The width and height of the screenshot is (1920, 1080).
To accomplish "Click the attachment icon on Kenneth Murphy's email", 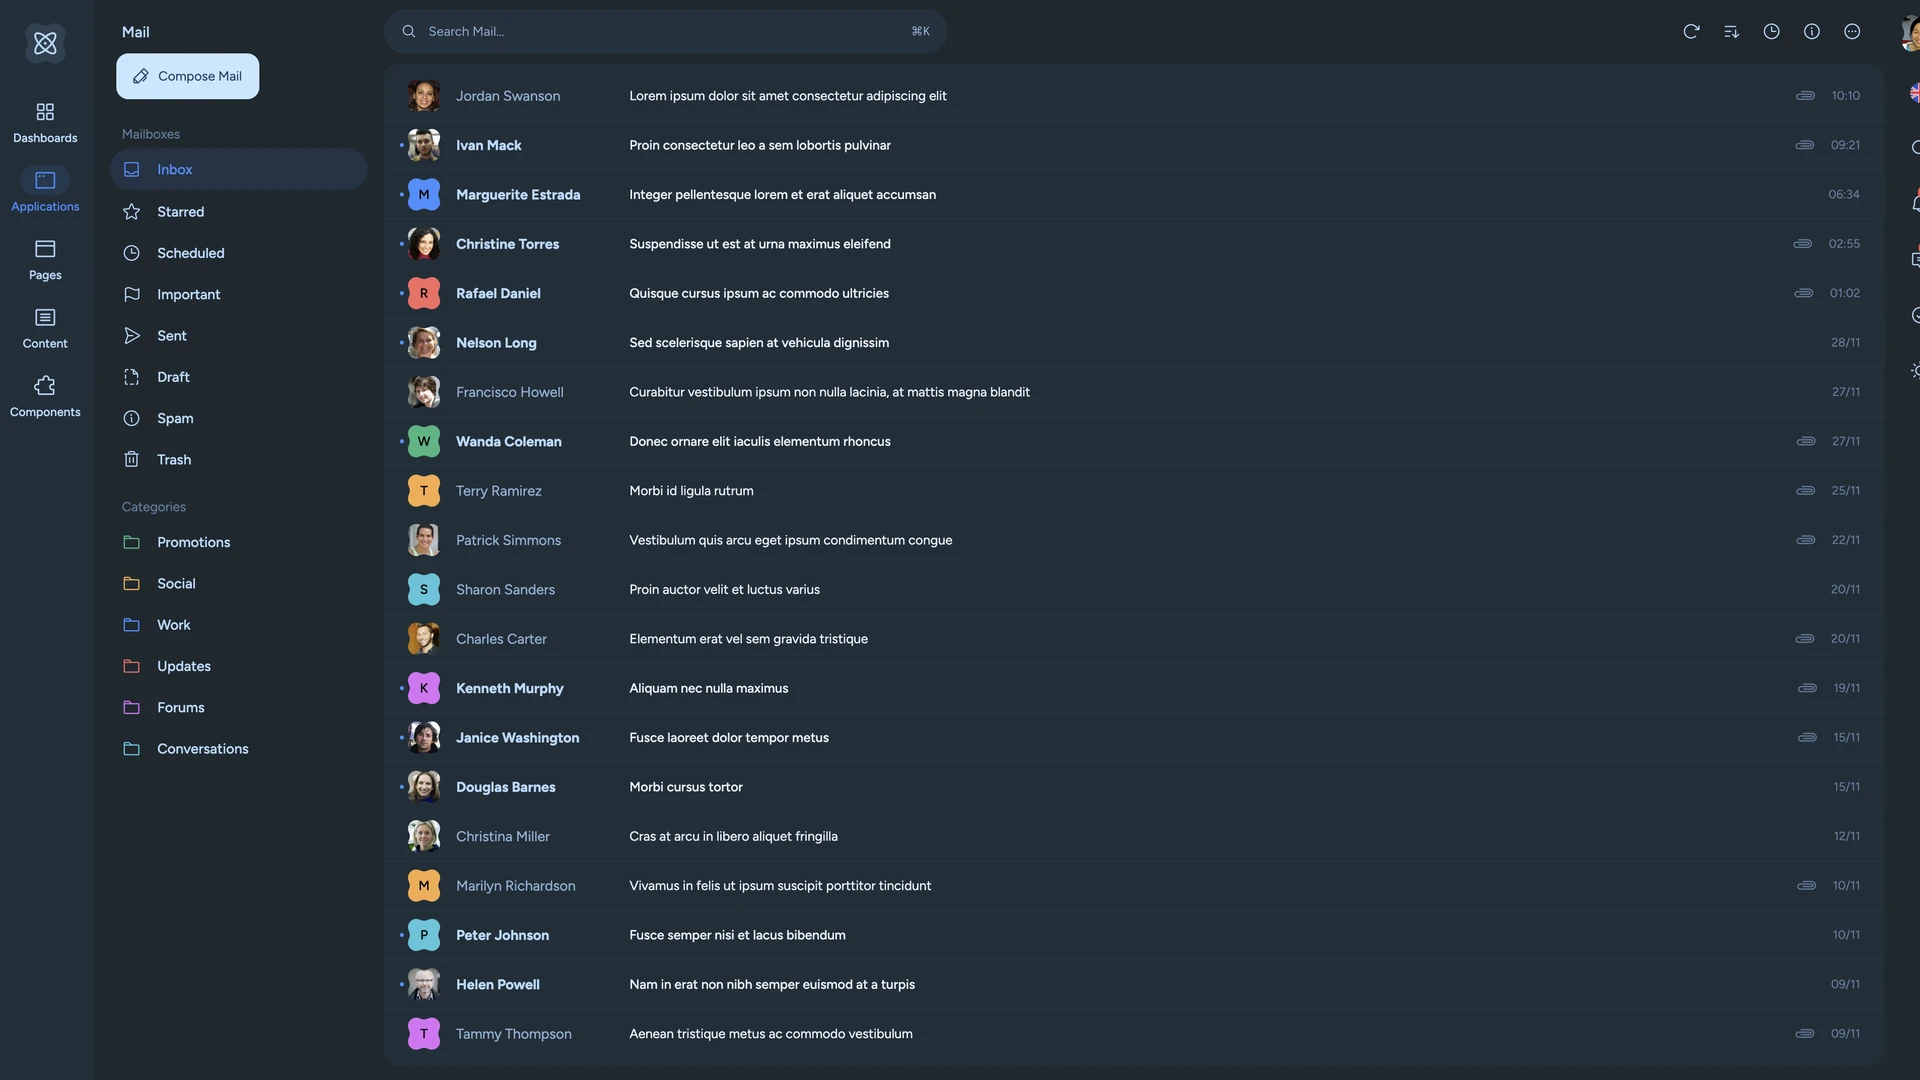I will click(1807, 688).
